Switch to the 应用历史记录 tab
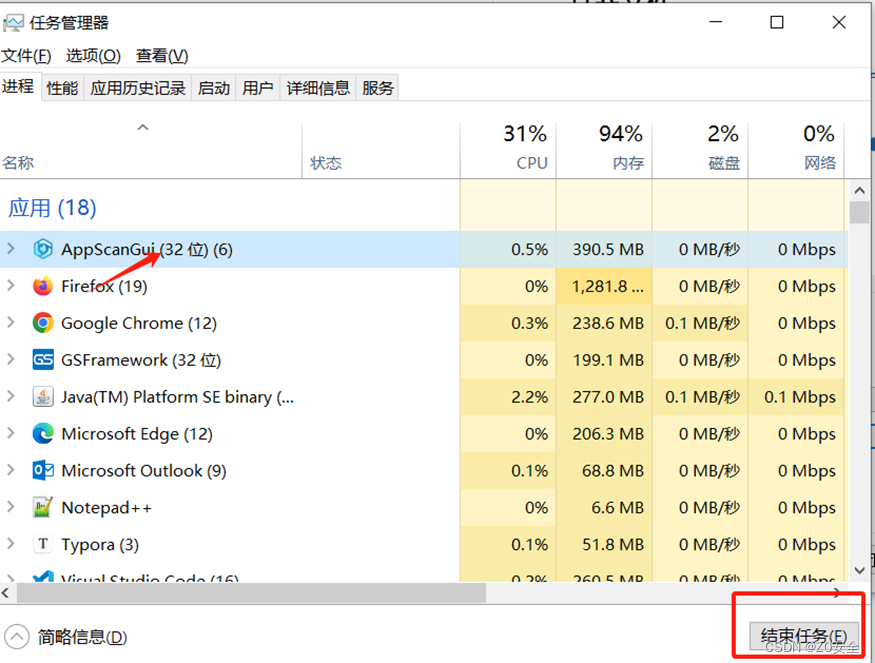Image resolution: width=875 pixels, height=663 pixels. (x=138, y=88)
